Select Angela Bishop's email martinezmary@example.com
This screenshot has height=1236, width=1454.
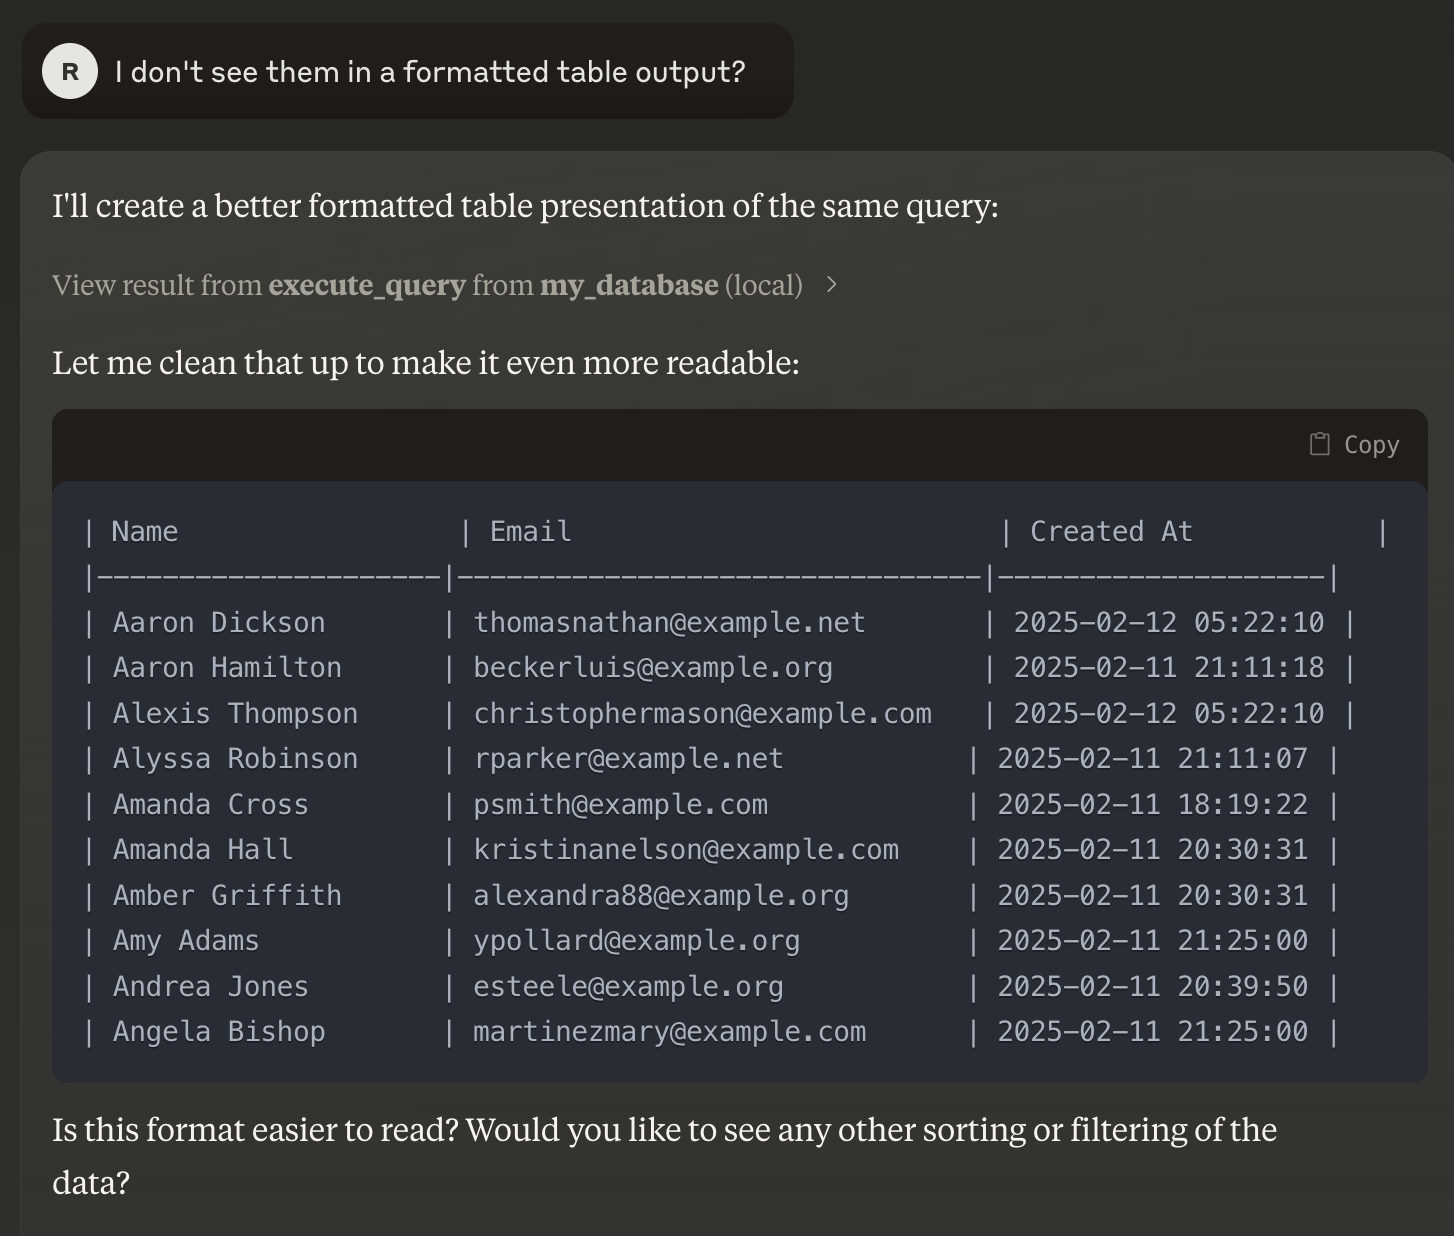(x=670, y=1031)
